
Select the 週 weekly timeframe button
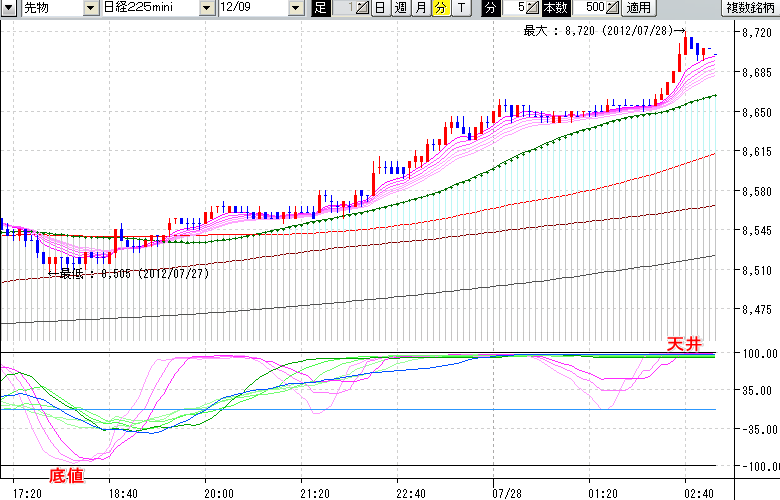pyautogui.click(x=401, y=7)
